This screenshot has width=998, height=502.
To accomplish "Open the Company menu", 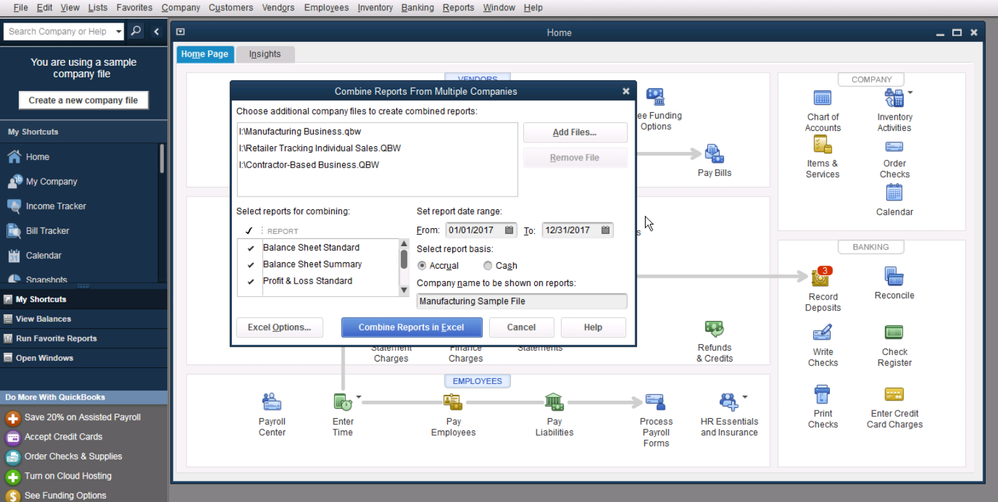I will tap(181, 8).
